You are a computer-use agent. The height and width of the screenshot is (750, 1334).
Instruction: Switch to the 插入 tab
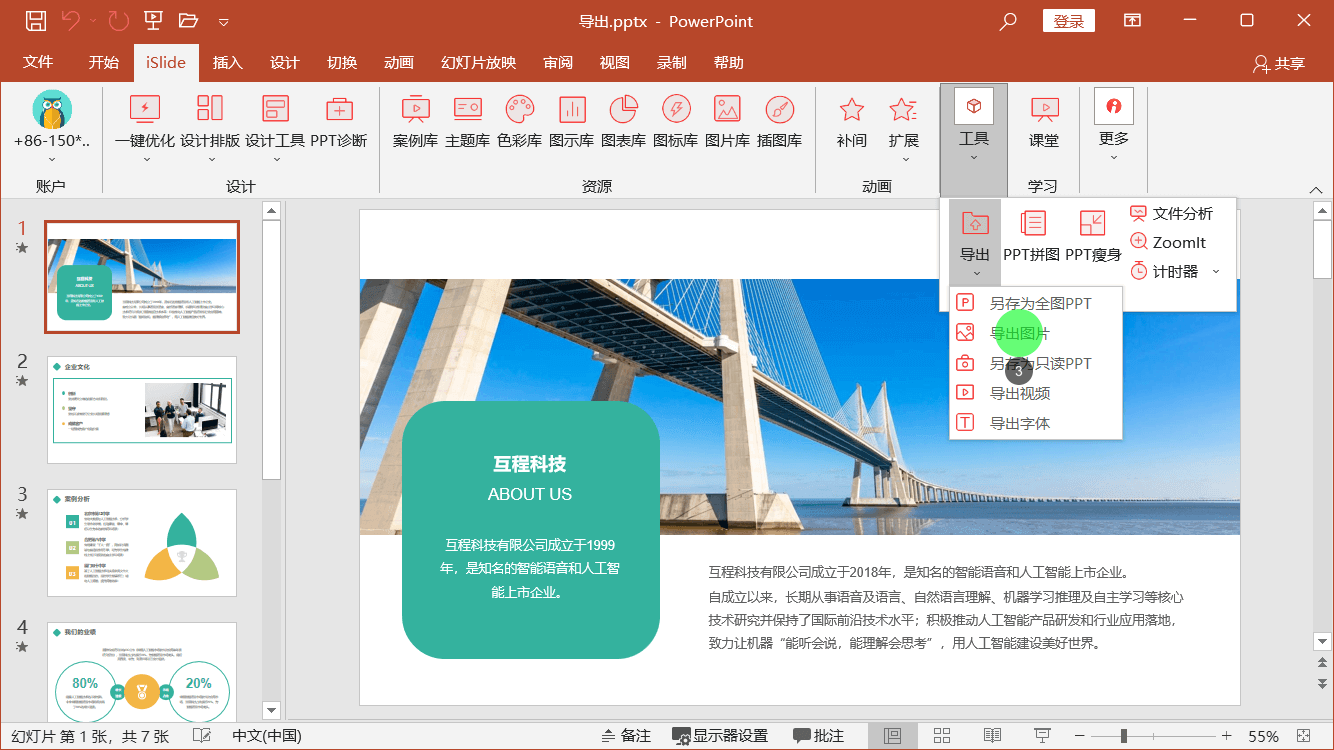[228, 62]
